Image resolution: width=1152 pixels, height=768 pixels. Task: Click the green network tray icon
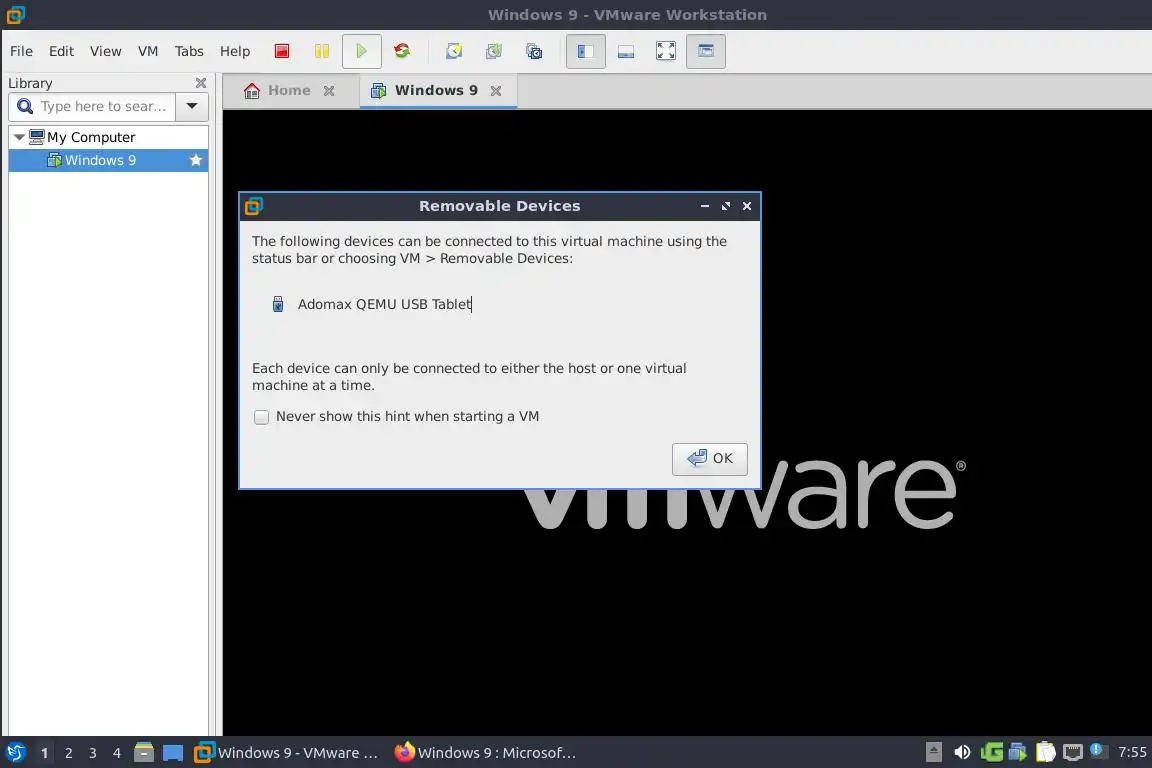991,752
